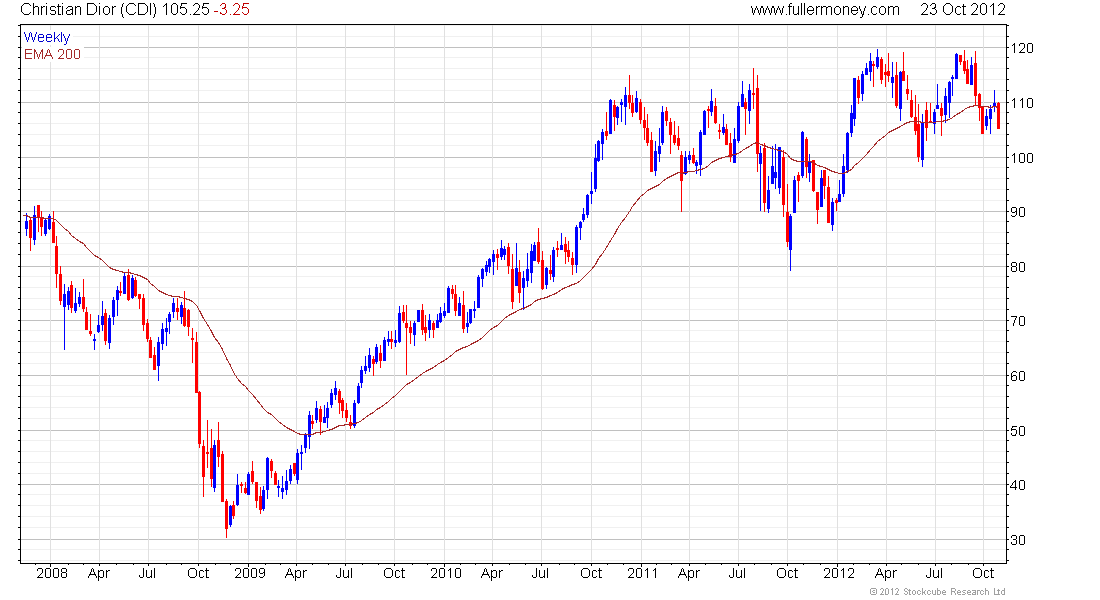Click the 40 price axis label
Image resolution: width=1100 pixels, height=600 pixels.
click(x=1018, y=485)
